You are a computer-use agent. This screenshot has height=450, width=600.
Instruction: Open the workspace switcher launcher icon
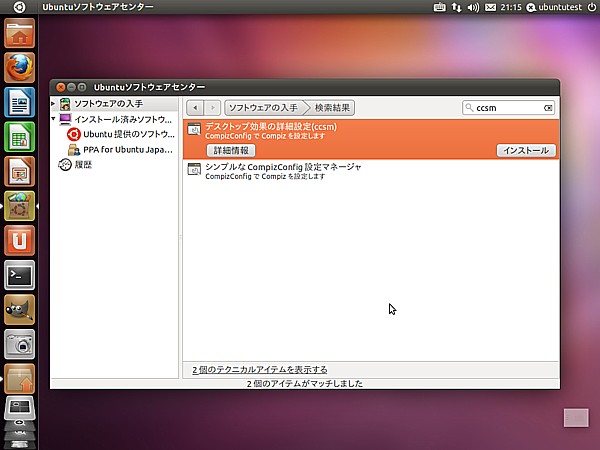point(20,408)
